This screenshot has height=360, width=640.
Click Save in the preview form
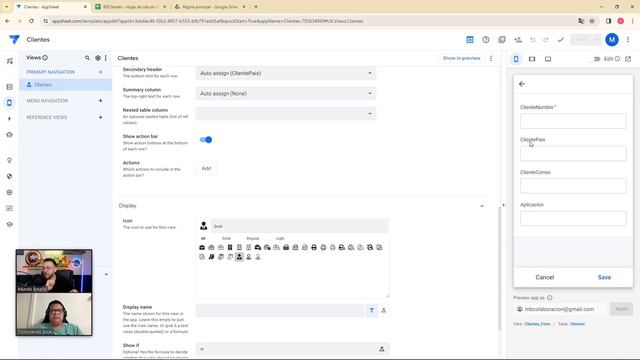pyautogui.click(x=604, y=278)
